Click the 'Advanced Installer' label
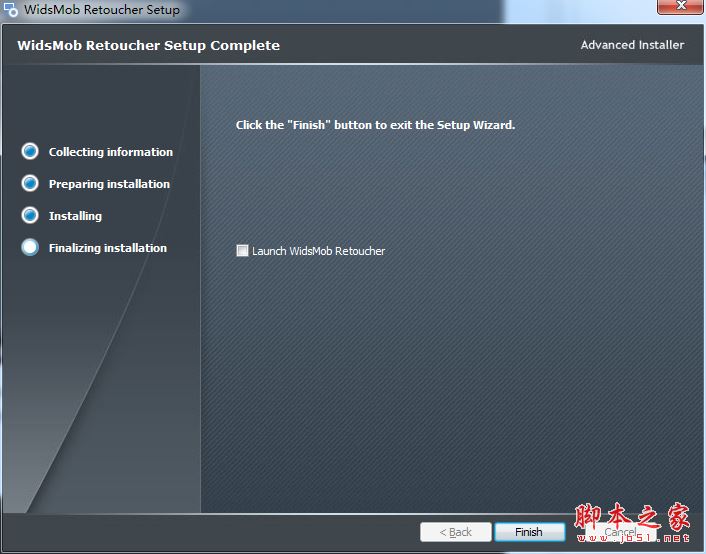This screenshot has height=554, width=706. 632,45
